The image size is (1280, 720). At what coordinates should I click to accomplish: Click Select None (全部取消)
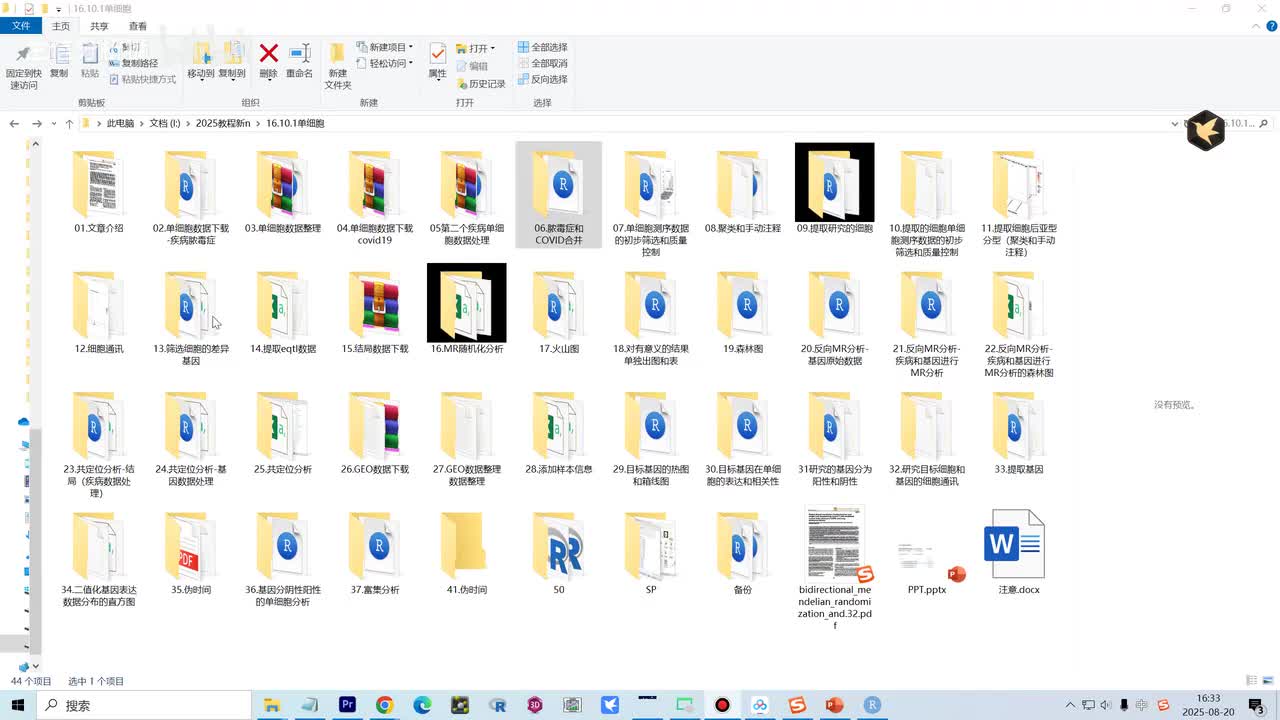[x=542, y=63]
